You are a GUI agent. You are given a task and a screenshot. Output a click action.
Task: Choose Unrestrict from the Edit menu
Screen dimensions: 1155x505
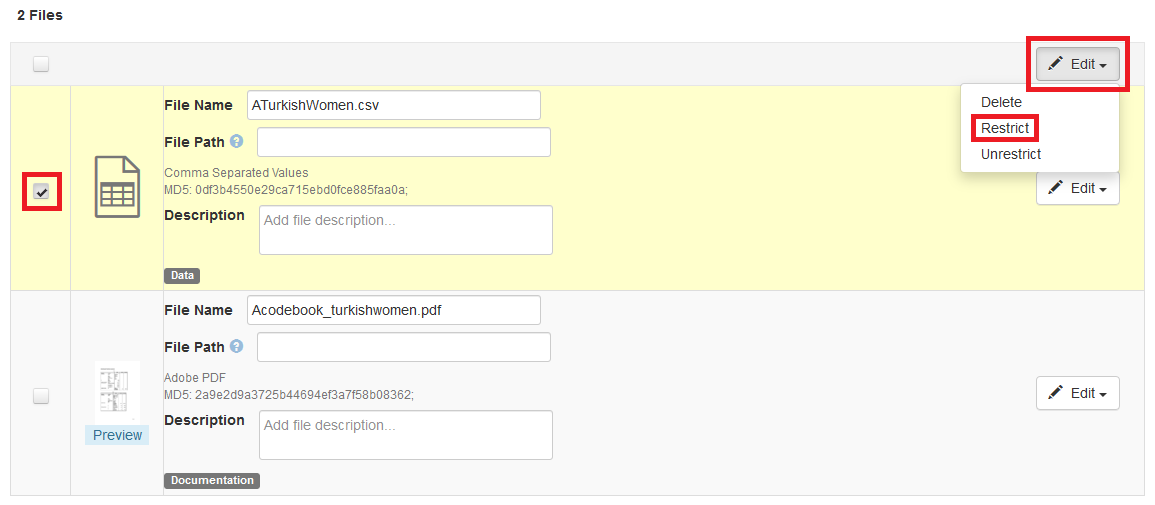coord(1011,154)
